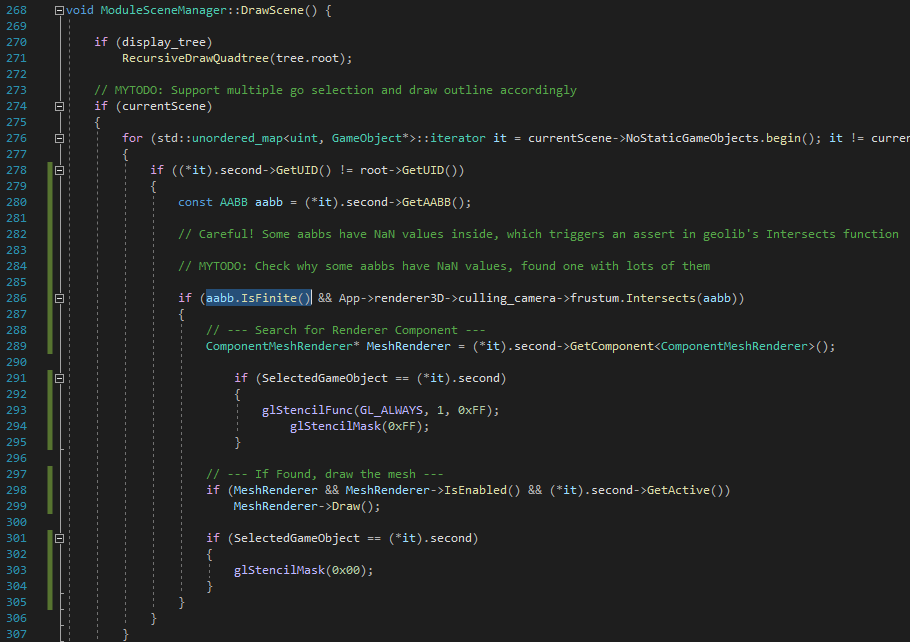
Task: Click 'If Found, draw the mesh' comment
Action: (x=324, y=474)
